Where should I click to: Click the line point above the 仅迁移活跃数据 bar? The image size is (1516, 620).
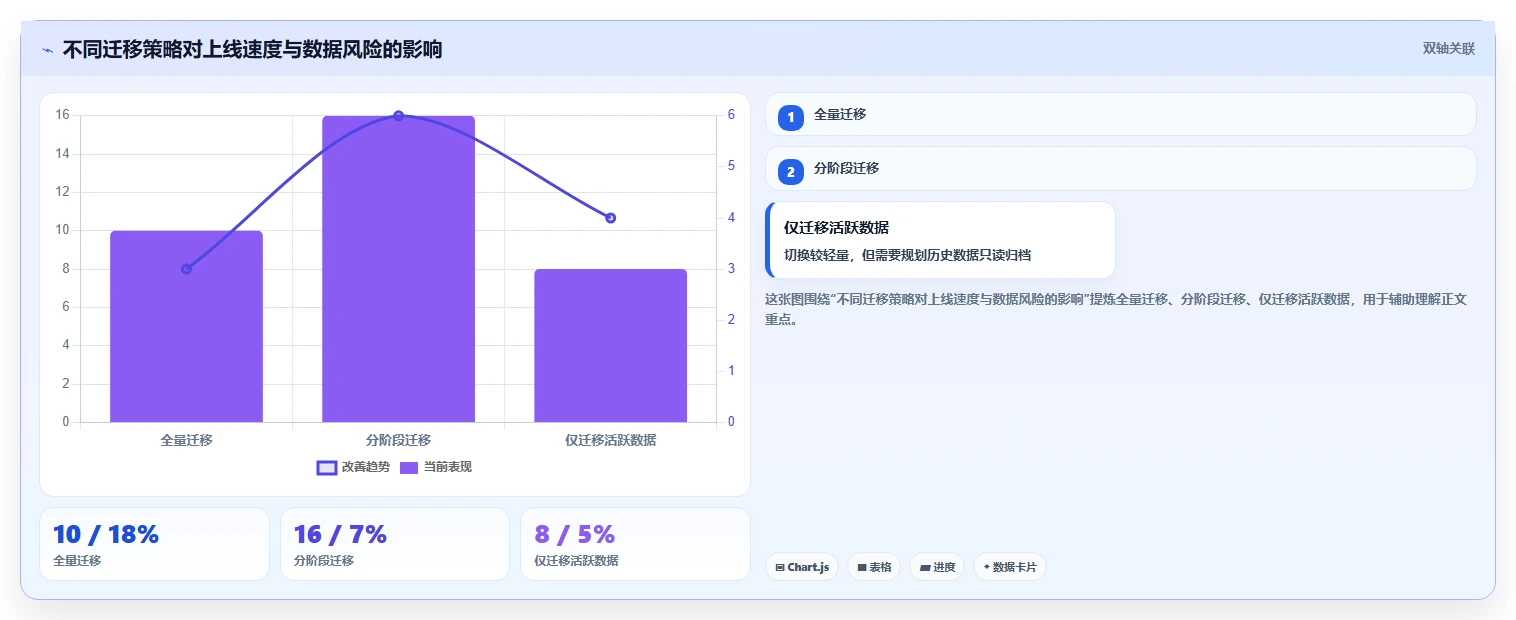(610, 218)
